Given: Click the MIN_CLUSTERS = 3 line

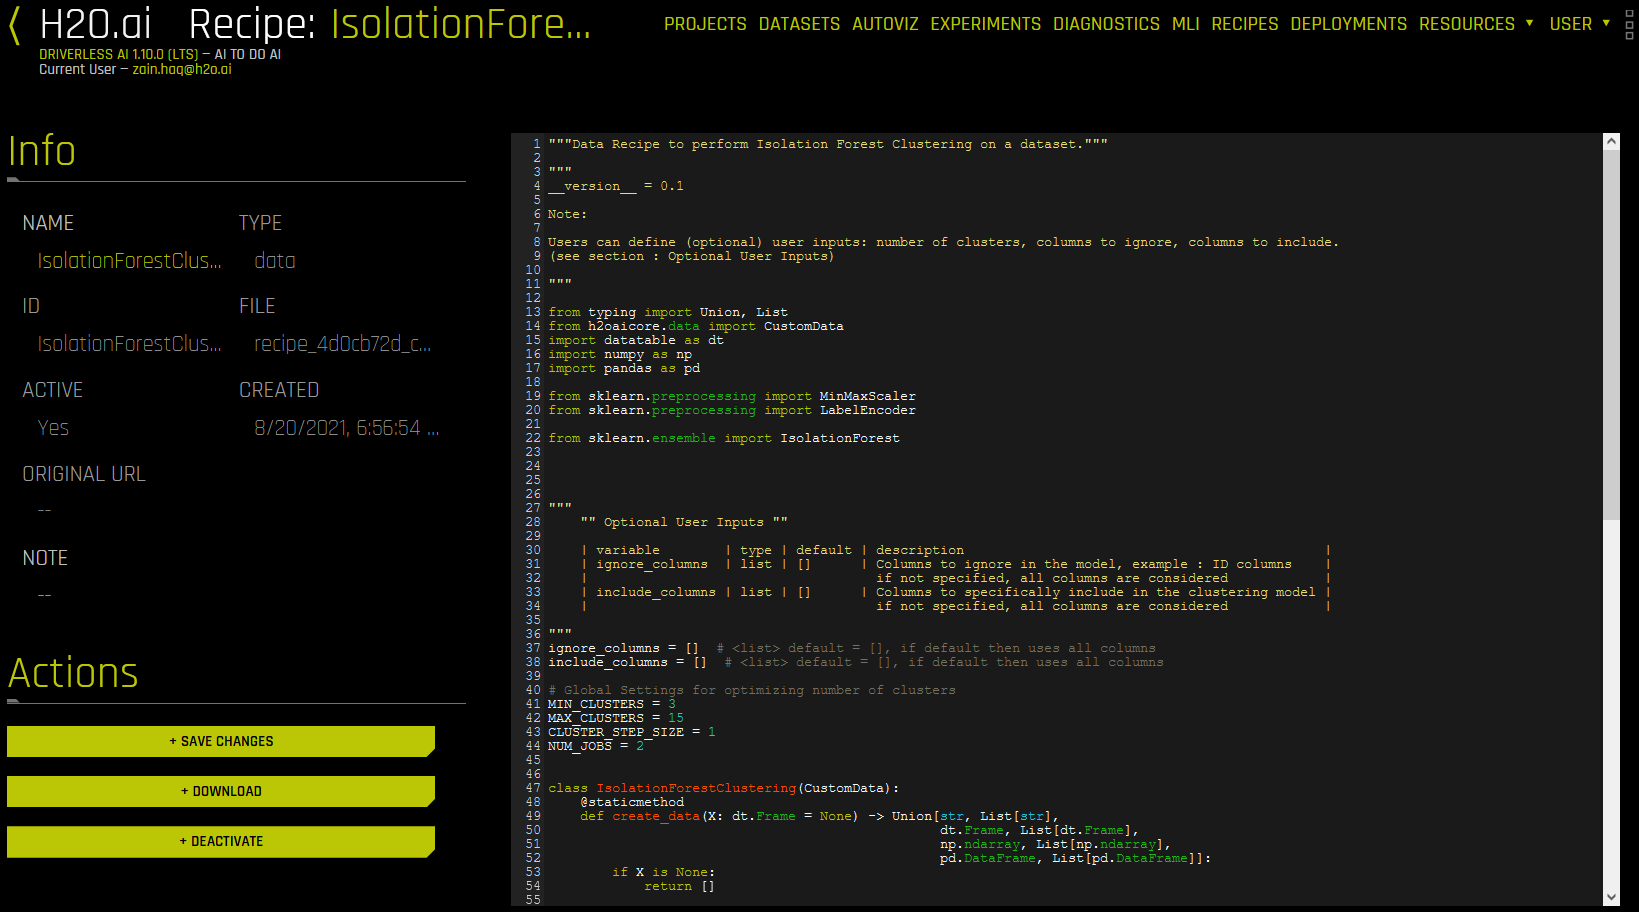Looking at the screenshot, I should pos(612,704).
